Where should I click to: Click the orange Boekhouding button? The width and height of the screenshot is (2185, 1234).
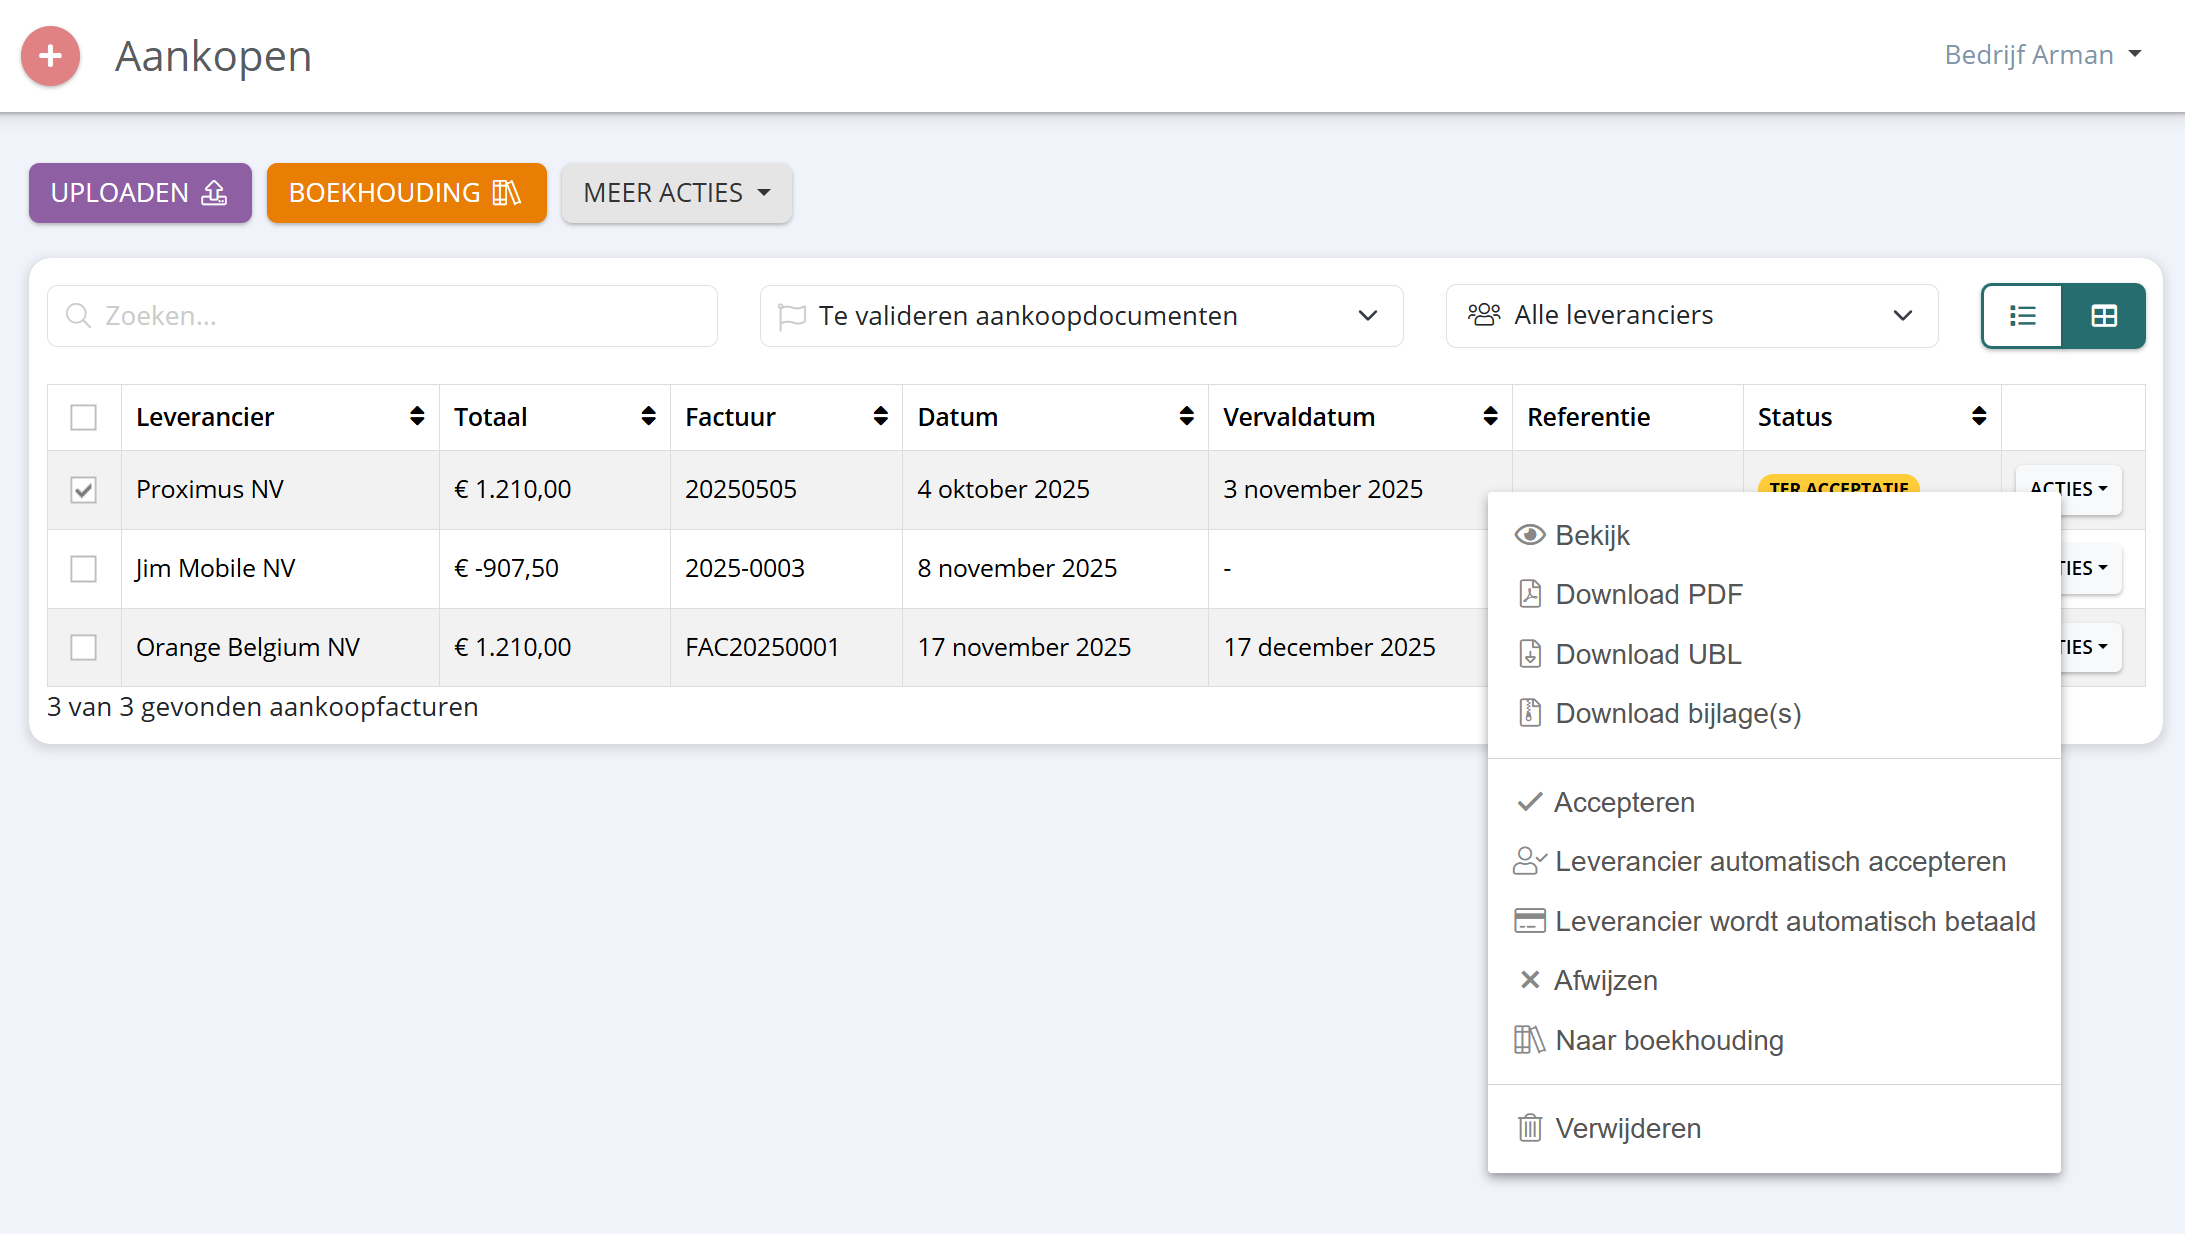[x=406, y=193]
